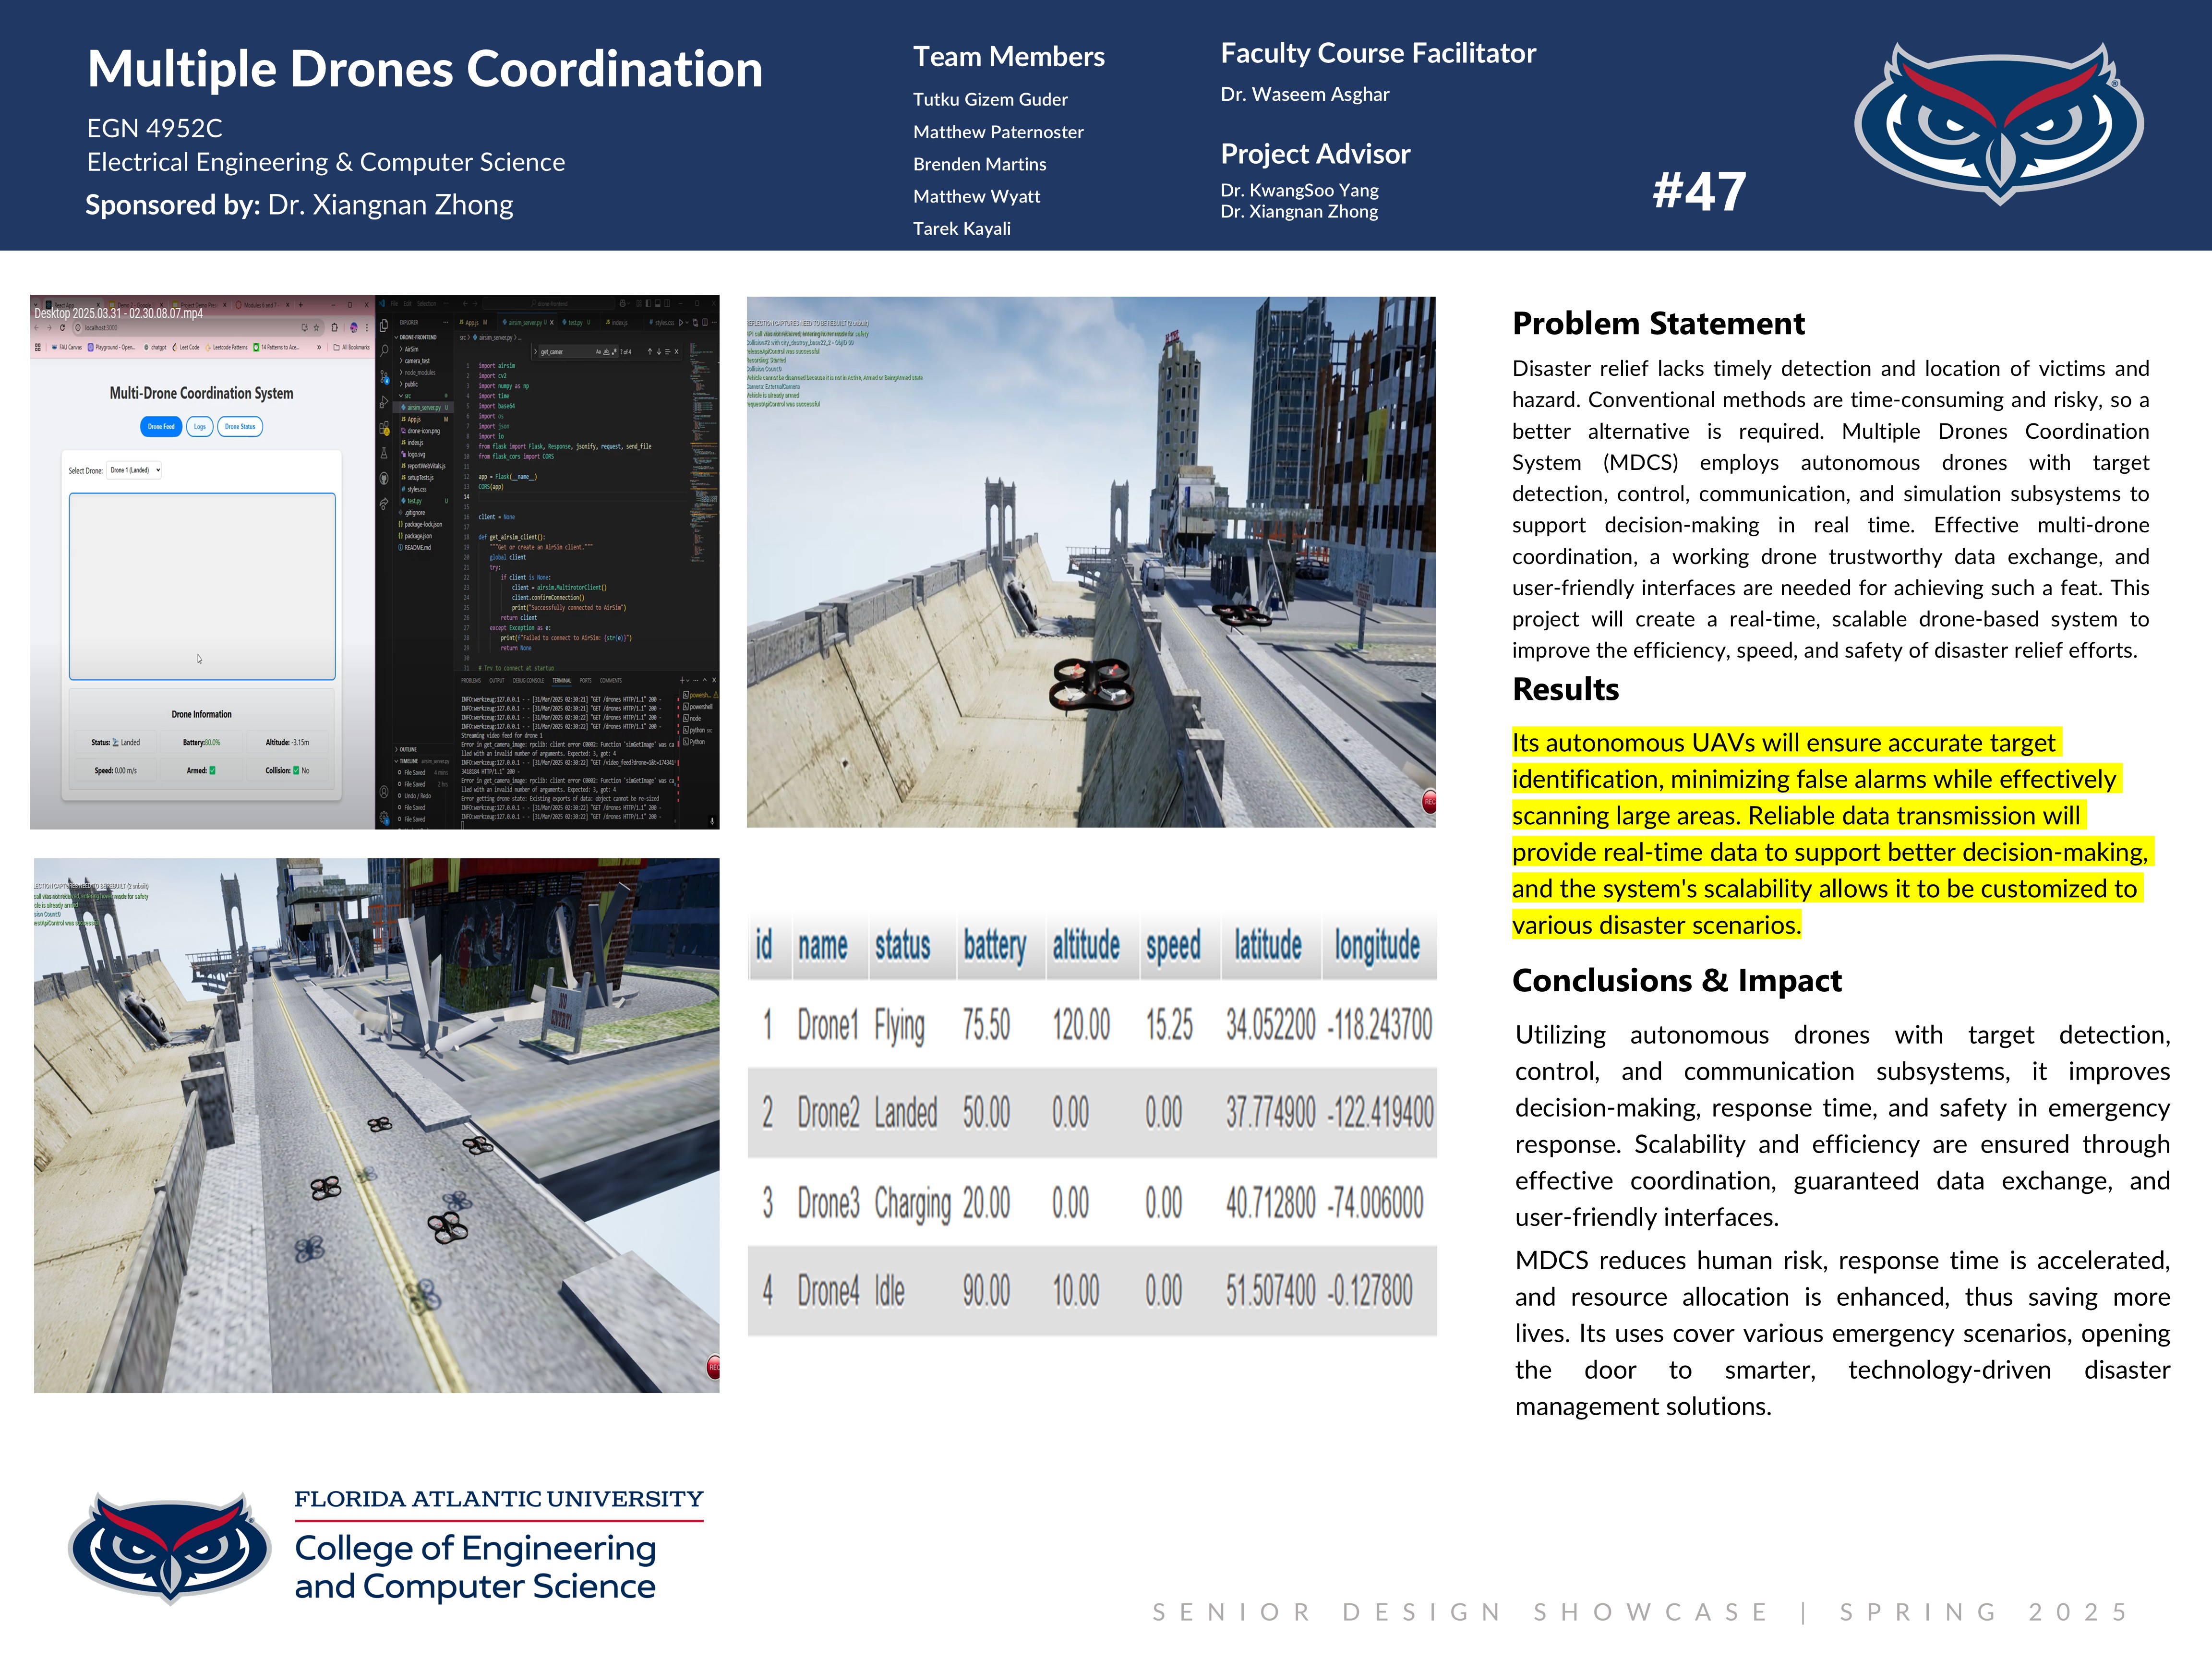The width and height of the screenshot is (2212, 1659).
Task: Open the TERMINAL panel tab
Action: pyautogui.click(x=562, y=680)
